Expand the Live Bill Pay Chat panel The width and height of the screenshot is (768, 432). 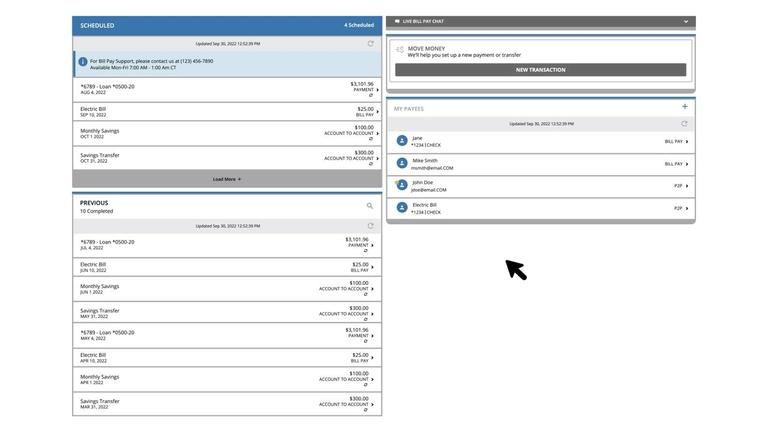tap(686, 22)
